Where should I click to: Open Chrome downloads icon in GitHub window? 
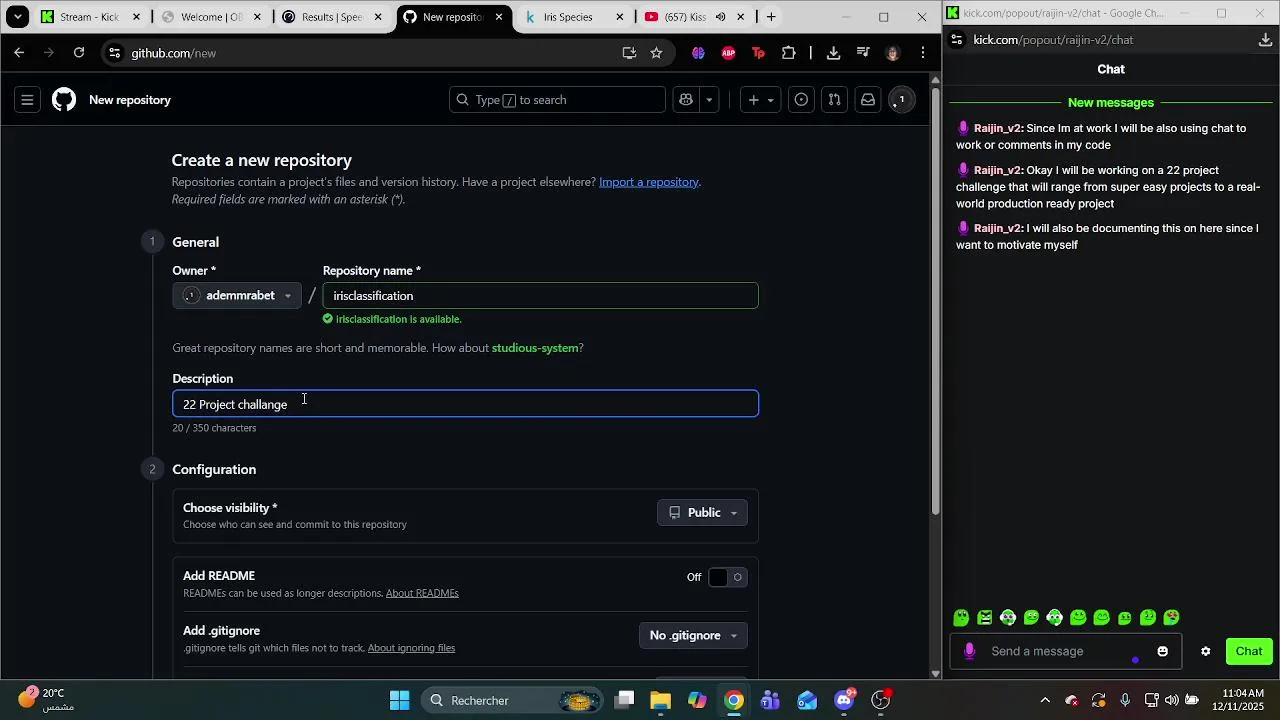[x=833, y=53]
